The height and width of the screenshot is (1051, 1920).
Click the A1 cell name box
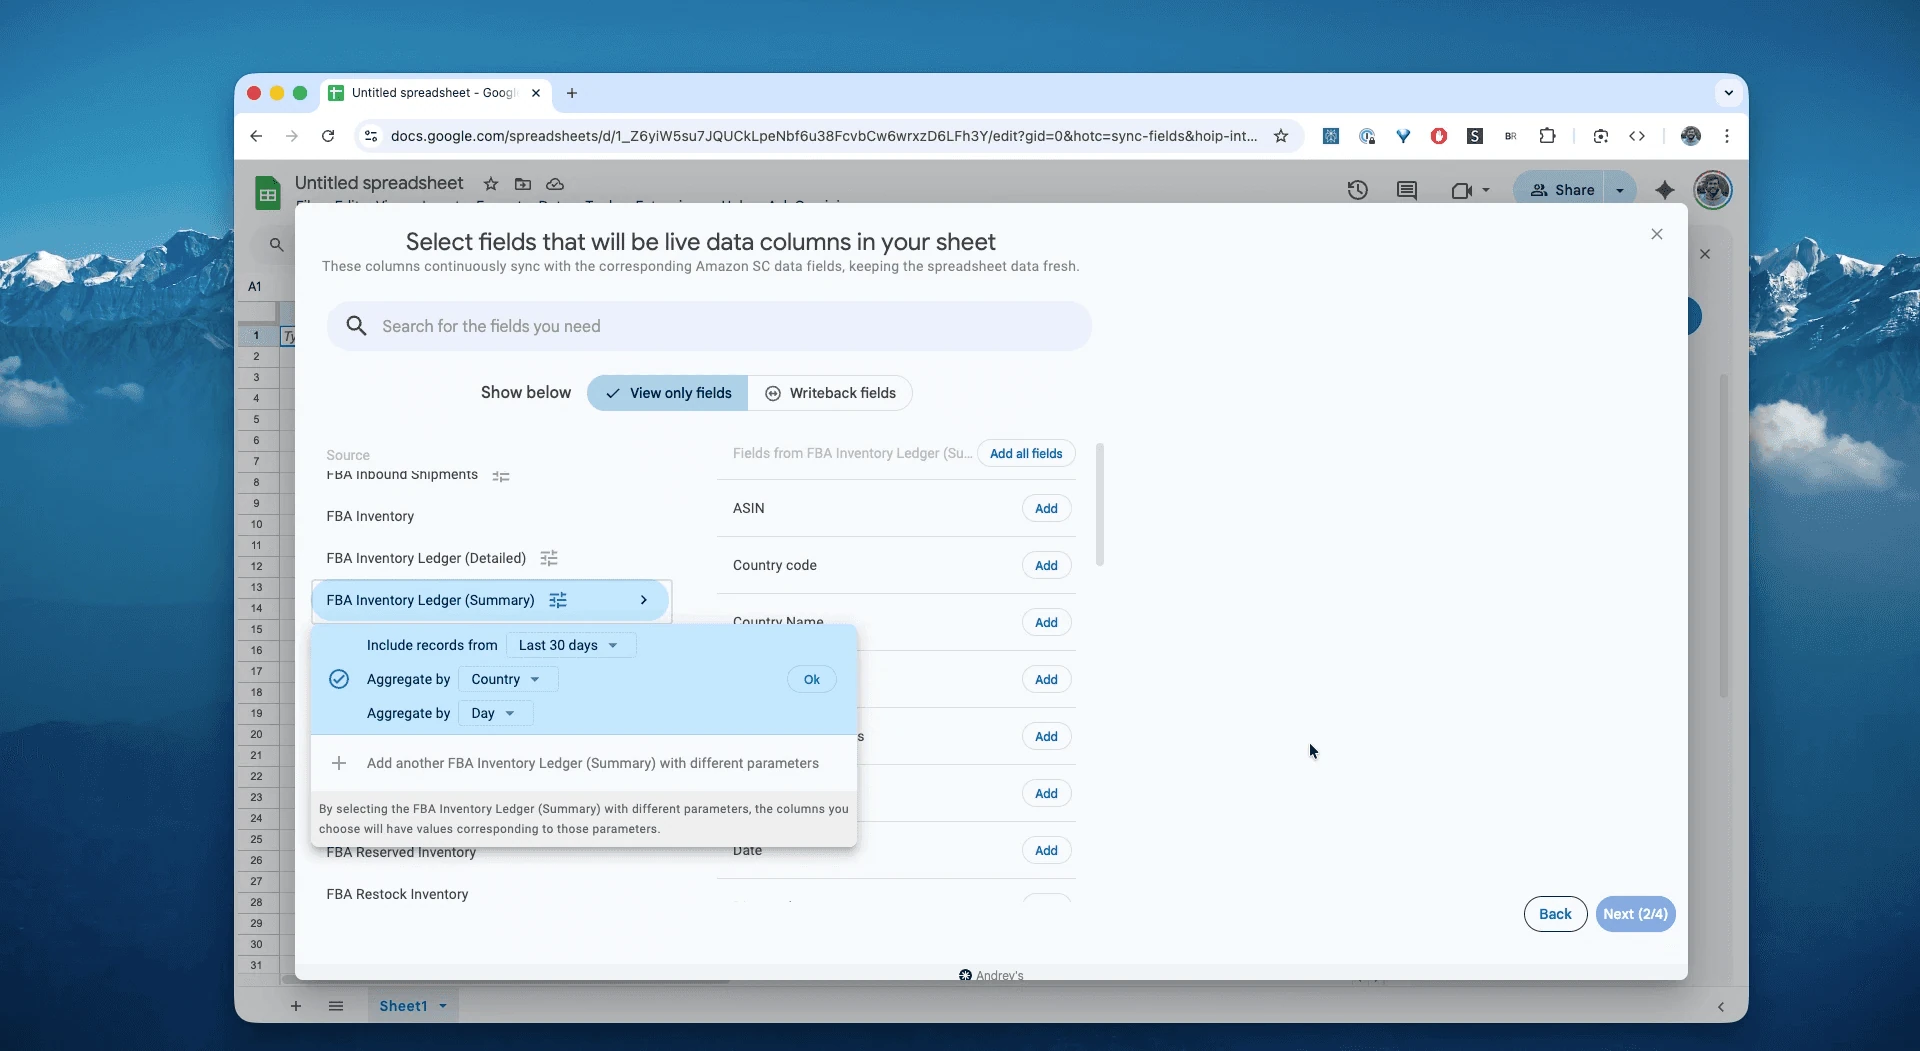coord(255,286)
